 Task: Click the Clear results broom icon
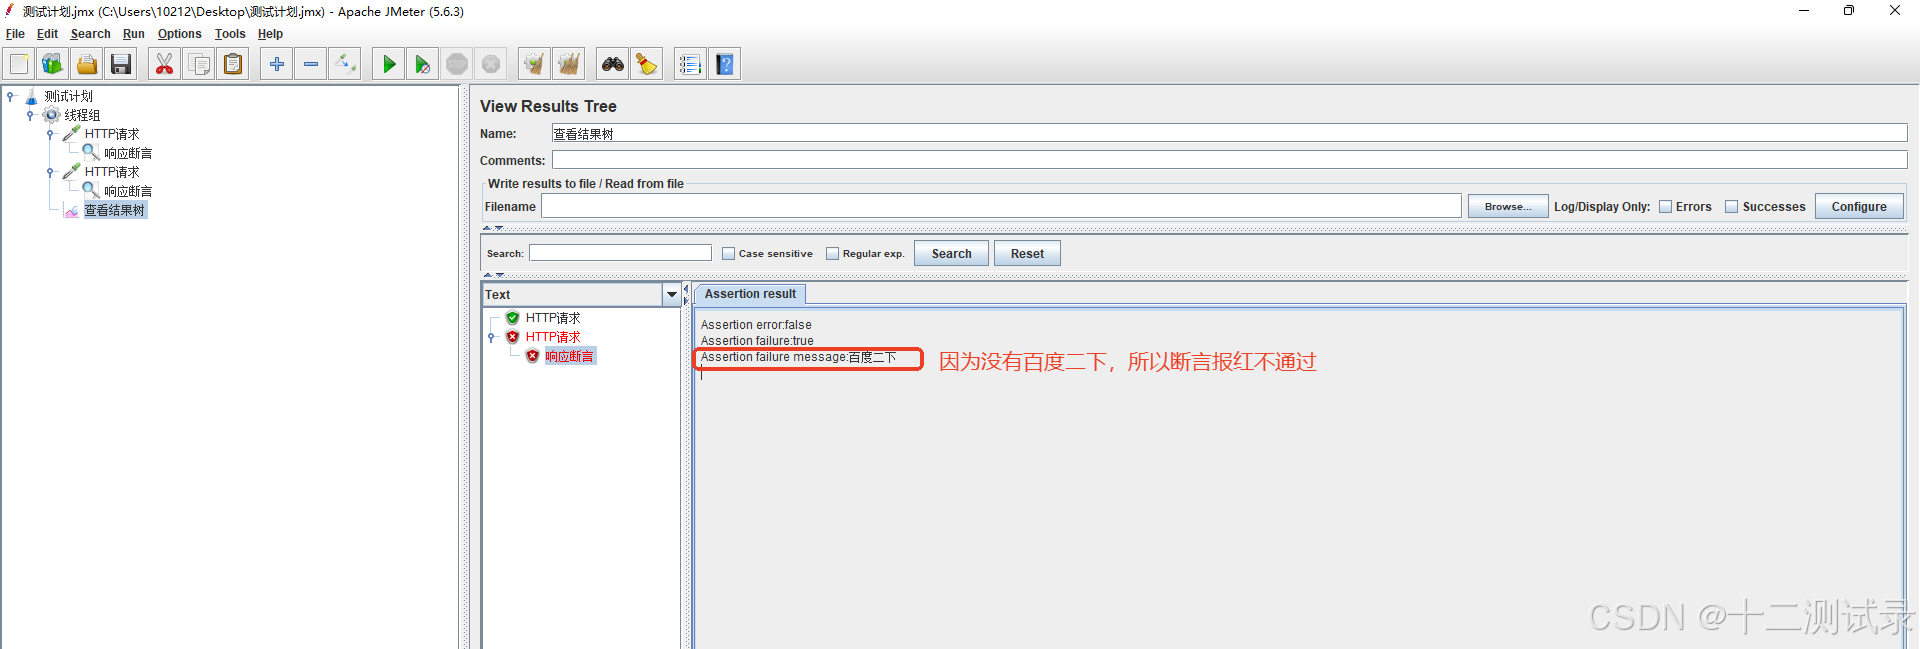(x=535, y=64)
